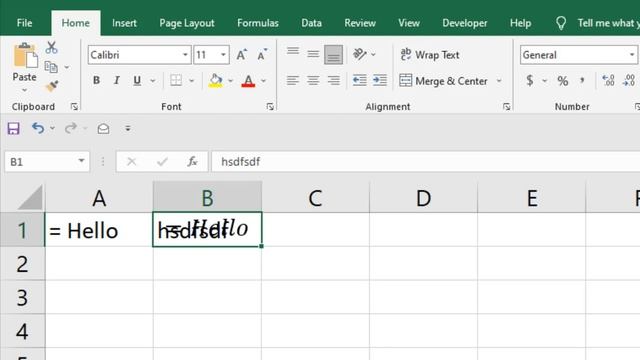Click the Increase Decimal icon
Viewport: 640px width, 360px height.
click(608, 80)
